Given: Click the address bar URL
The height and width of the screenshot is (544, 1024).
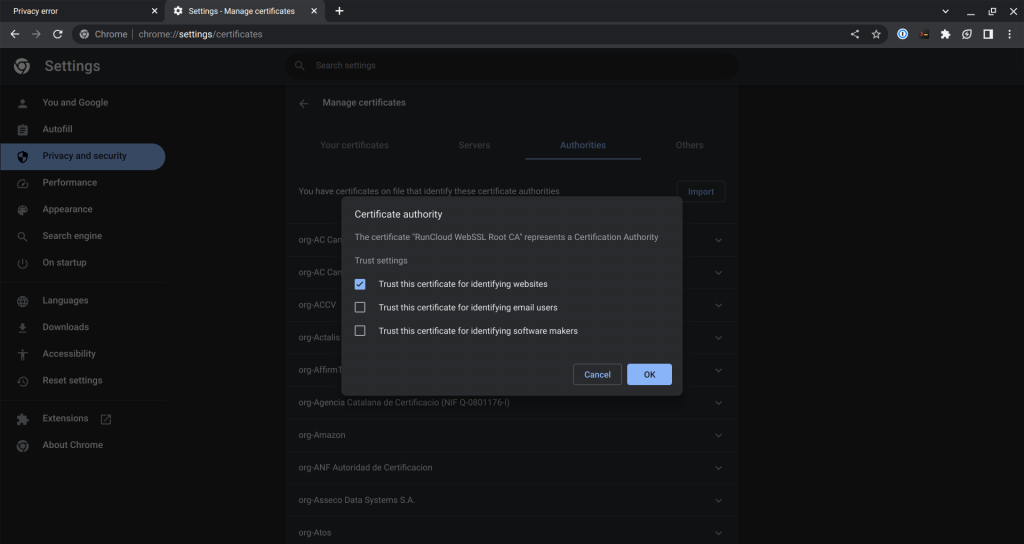Looking at the screenshot, I should point(200,34).
